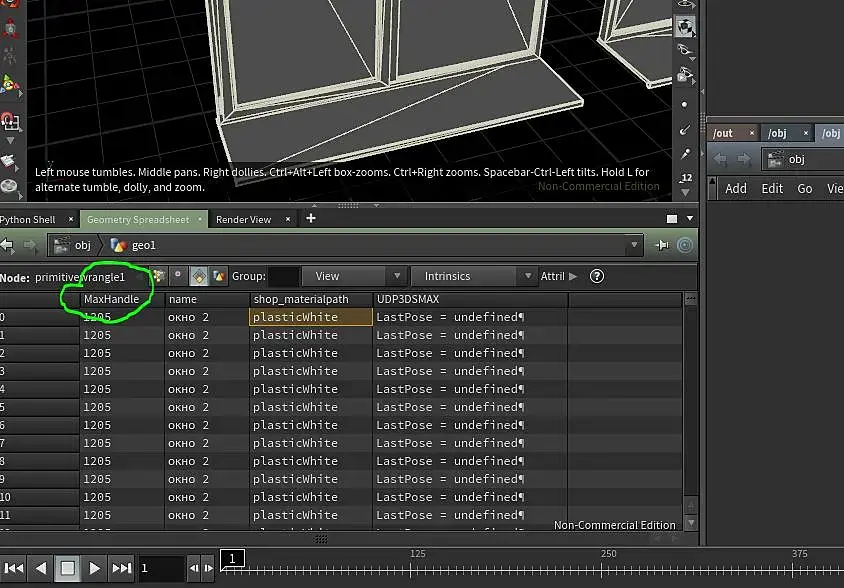Close the Python Shell tab
The width and height of the screenshot is (844, 588).
(71, 219)
